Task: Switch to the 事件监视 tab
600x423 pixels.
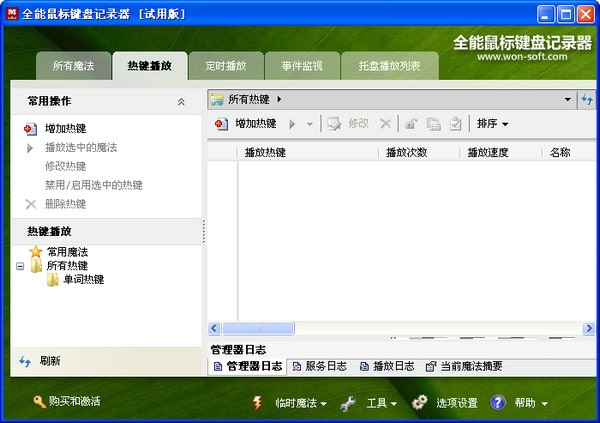Action: [302, 66]
